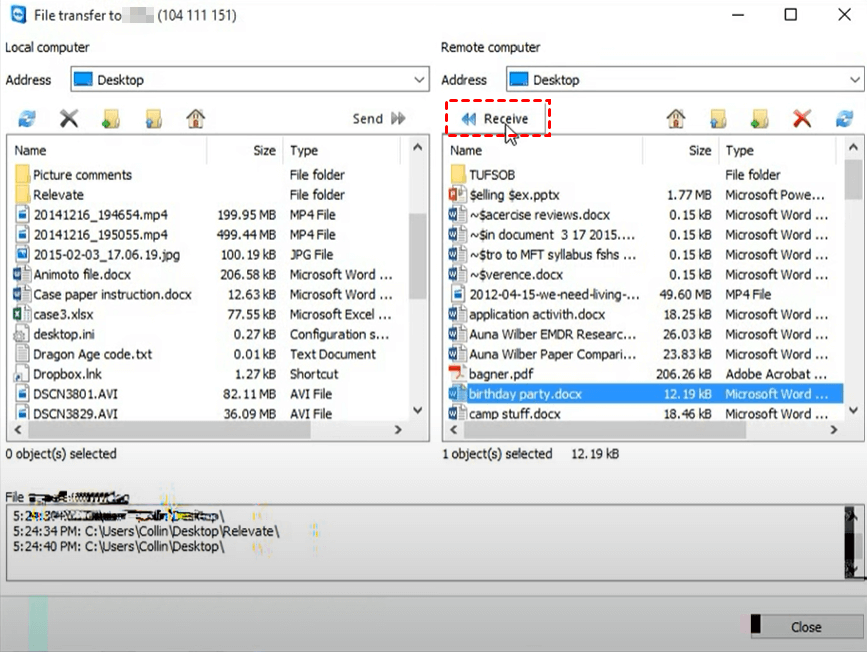Refresh the remote computer file list
This screenshot has height=652, width=867.
[x=845, y=119]
